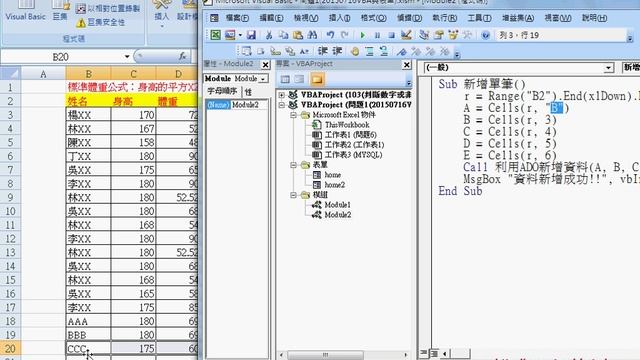640x360 pixels.
Task: Select the home form in project tree
Action: 332,175
